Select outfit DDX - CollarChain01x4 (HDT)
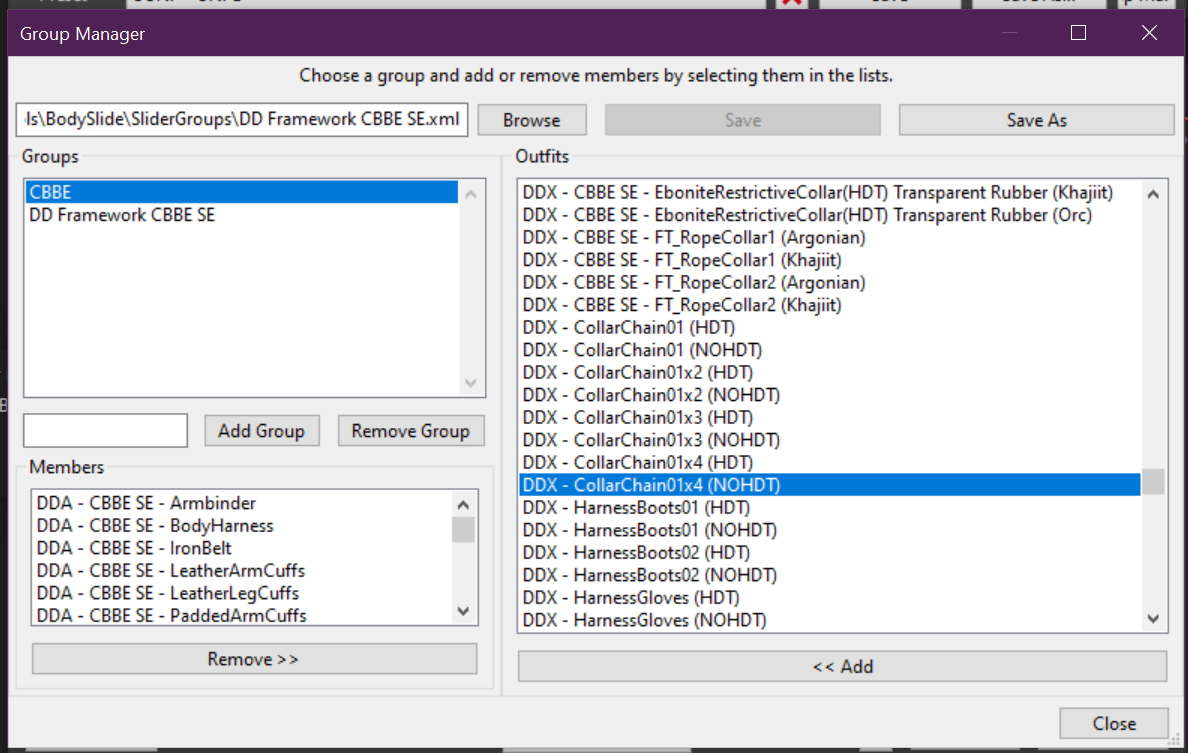Image resolution: width=1188 pixels, height=753 pixels. (830, 462)
